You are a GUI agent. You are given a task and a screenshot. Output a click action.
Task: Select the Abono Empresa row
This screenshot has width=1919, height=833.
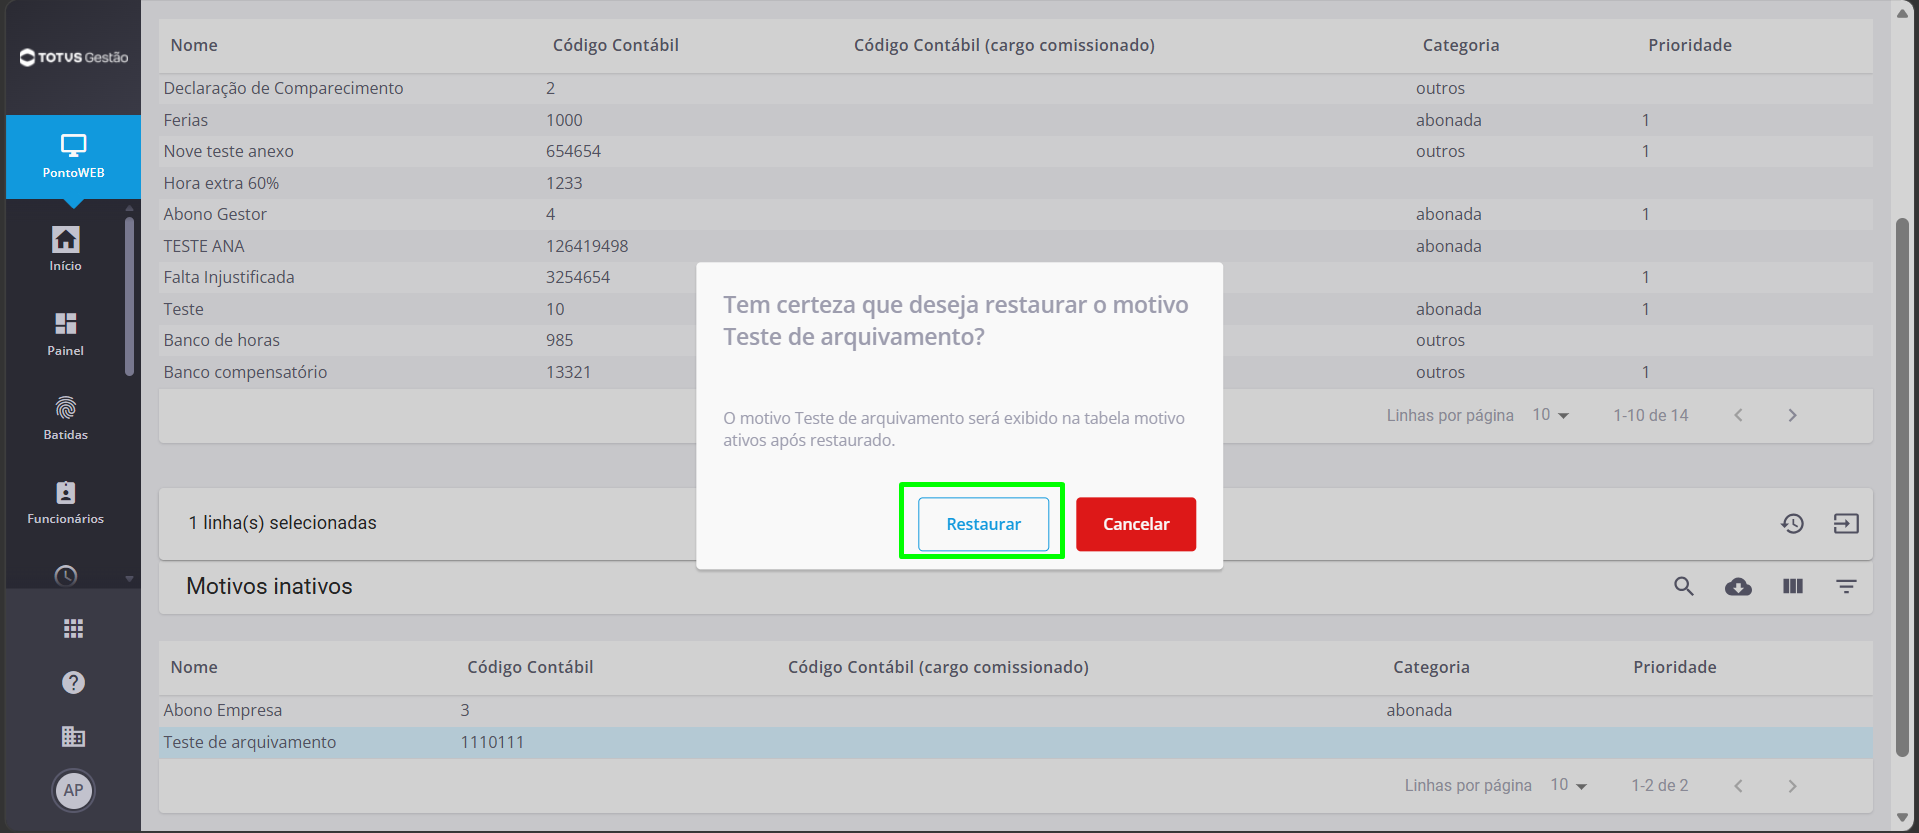tap(1015, 710)
